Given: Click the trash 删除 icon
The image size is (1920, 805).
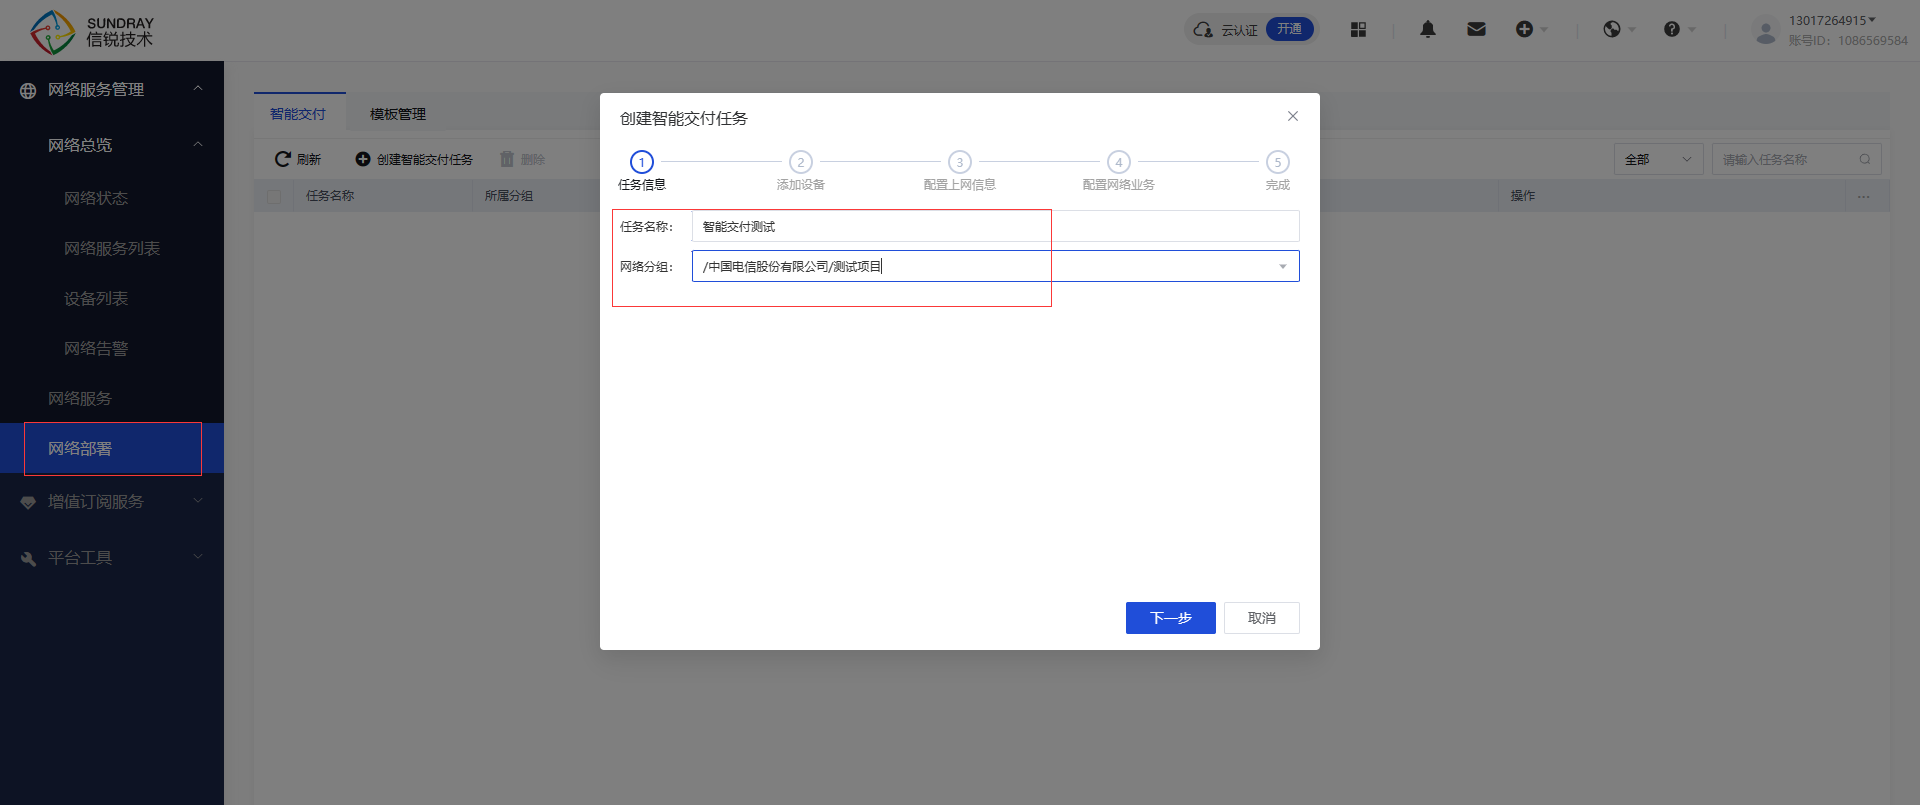Looking at the screenshot, I should (x=507, y=159).
